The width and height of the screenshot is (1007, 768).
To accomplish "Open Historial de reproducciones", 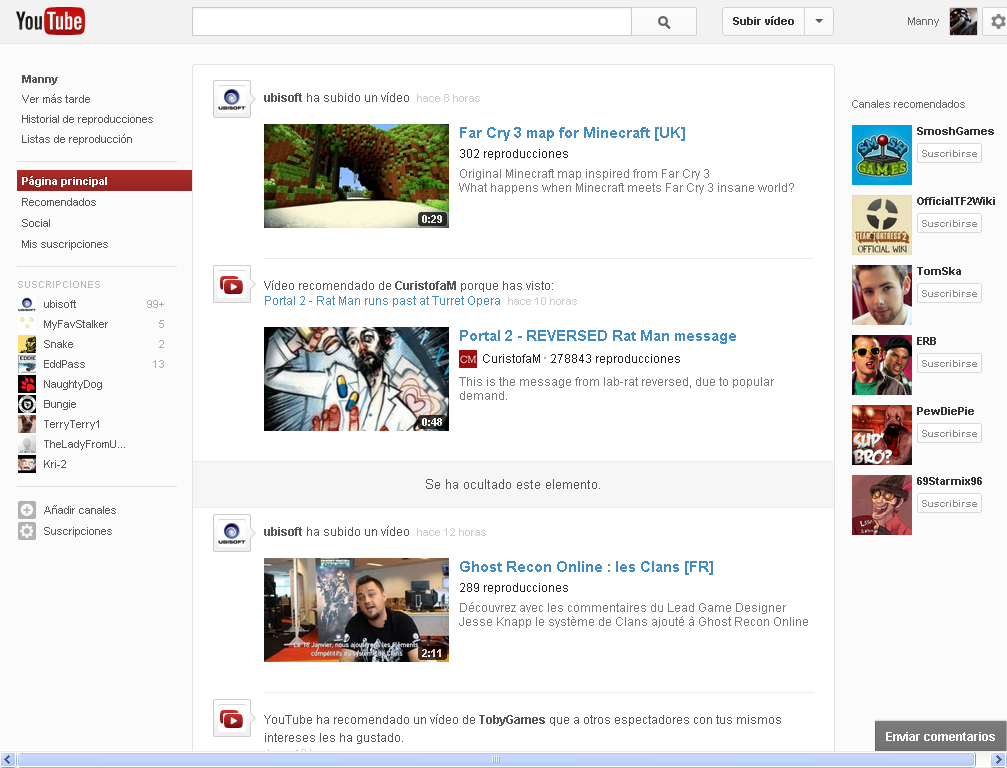I will (87, 119).
